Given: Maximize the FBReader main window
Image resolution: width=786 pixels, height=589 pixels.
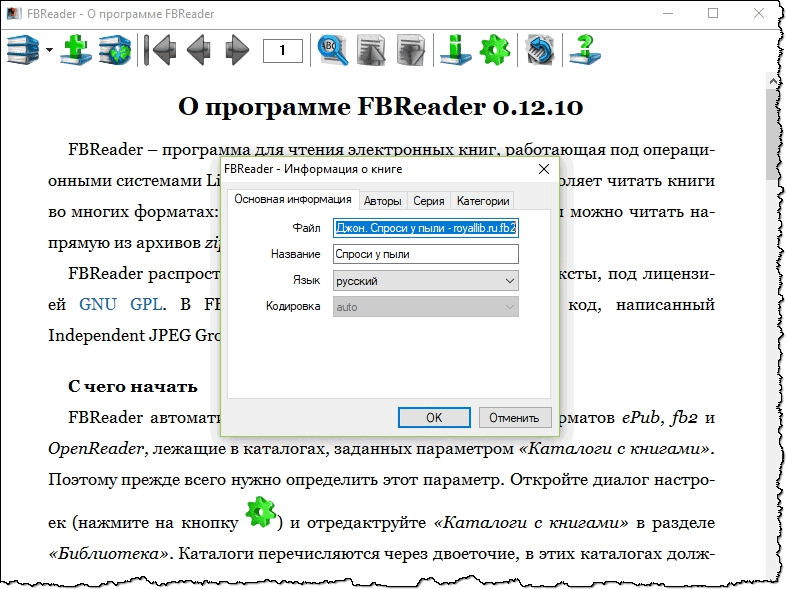Looking at the screenshot, I should pyautogui.click(x=713, y=14).
